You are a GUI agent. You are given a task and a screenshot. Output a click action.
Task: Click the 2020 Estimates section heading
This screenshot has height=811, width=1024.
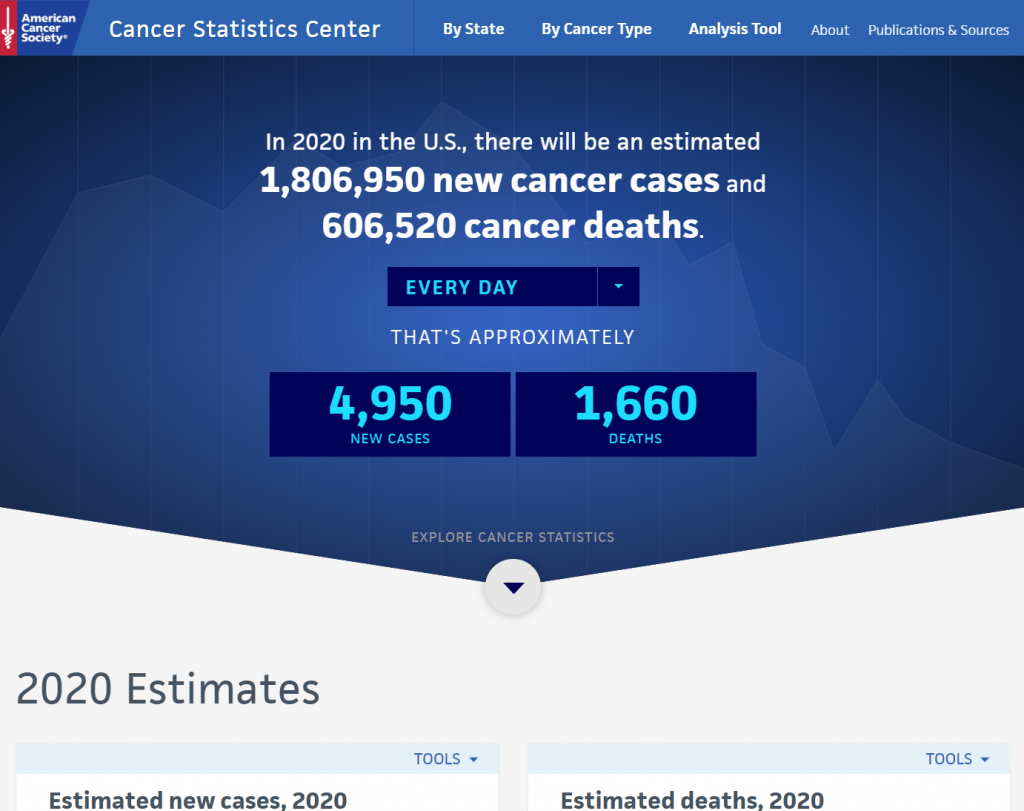pos(168,689)
